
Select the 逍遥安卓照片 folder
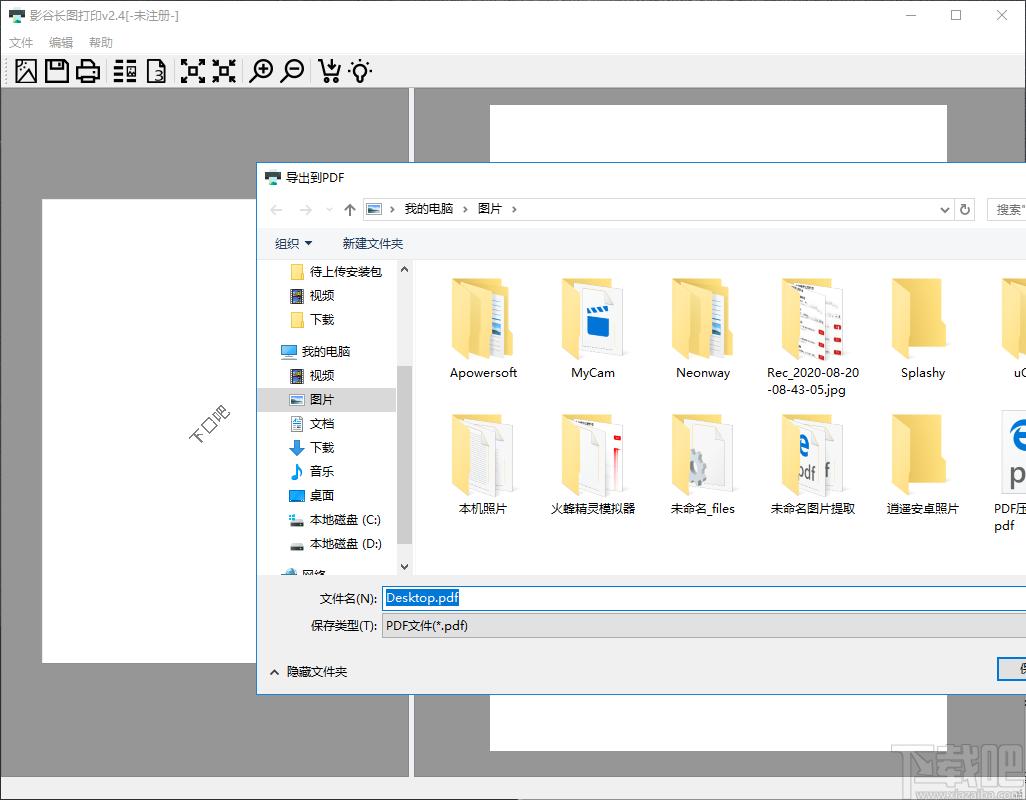point(923,464)
